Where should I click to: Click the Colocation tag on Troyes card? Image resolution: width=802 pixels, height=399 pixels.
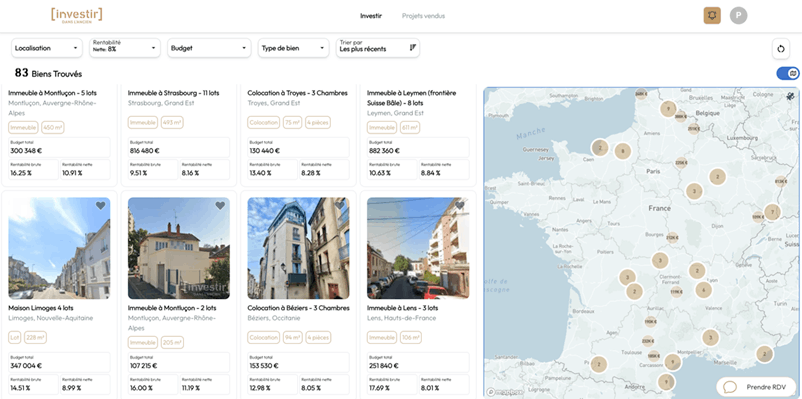pyautogui.click(x=264, y=123)
